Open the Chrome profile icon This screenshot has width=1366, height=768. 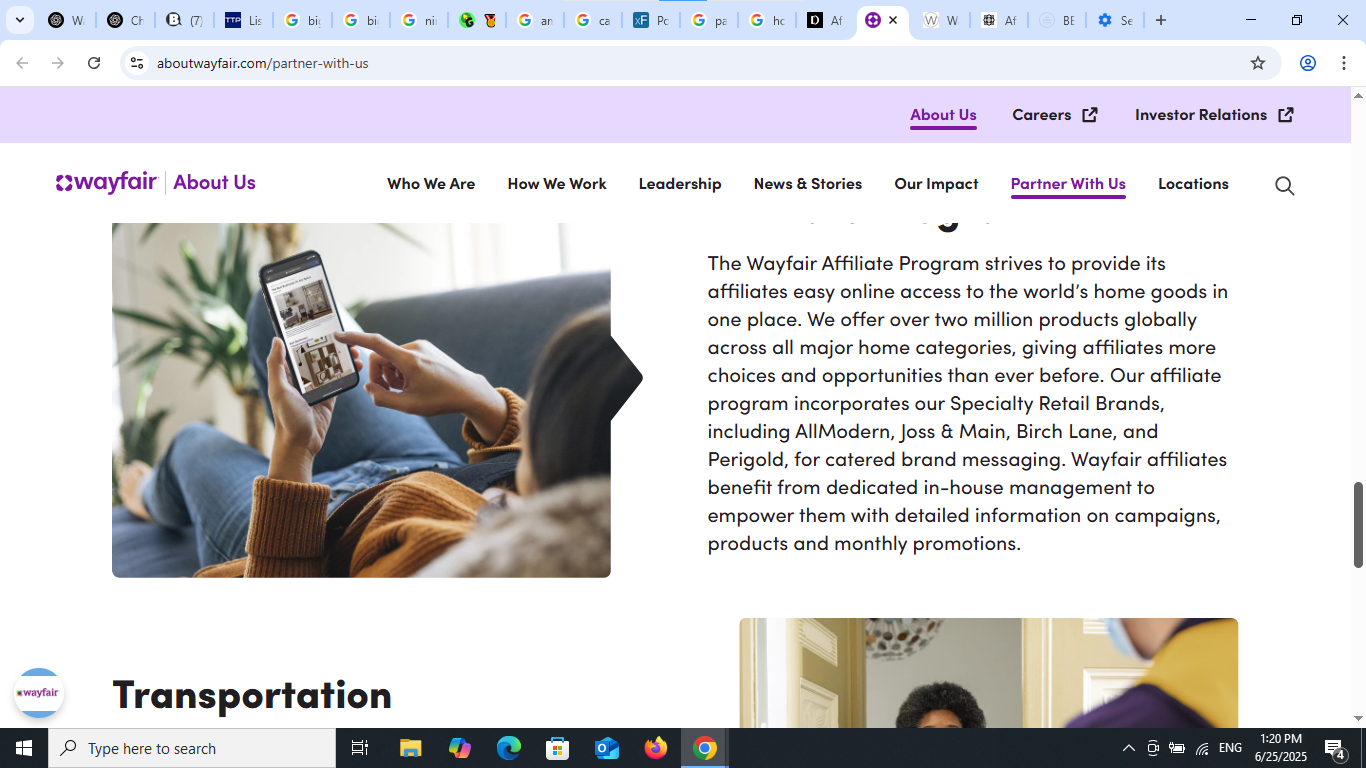(1307, 63)
